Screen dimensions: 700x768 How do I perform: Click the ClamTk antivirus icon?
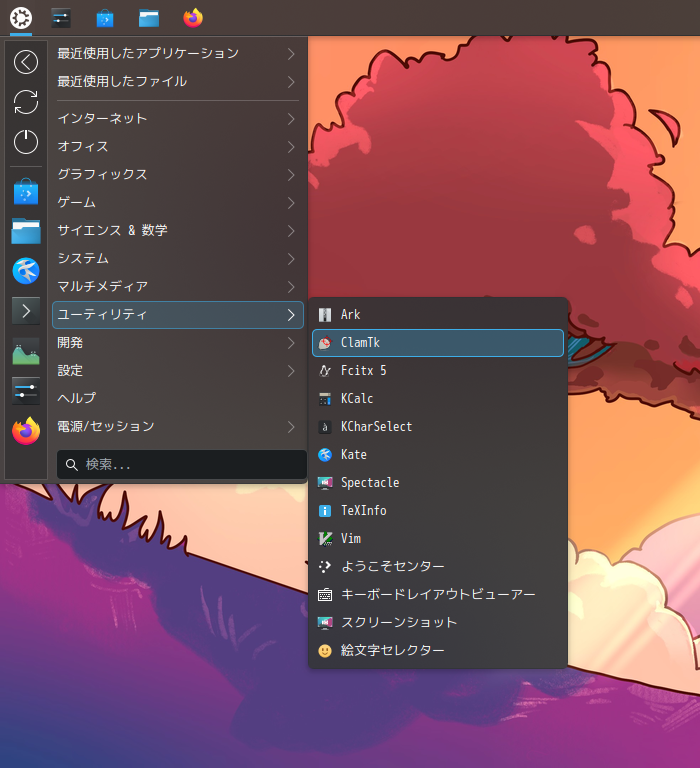pos(325,343)
